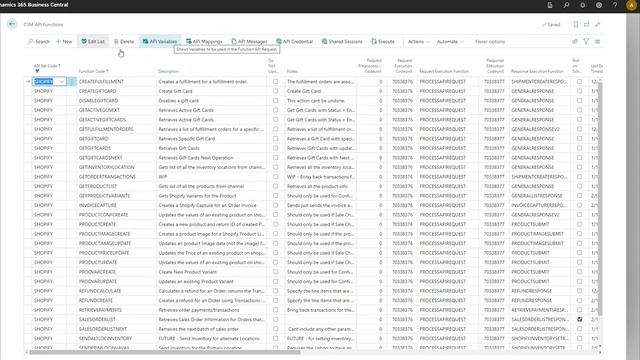The height and width of the screenshot is (360, 640).
Task: Open row options for CREATEFULFILLMENT
Action: [71, 82]
